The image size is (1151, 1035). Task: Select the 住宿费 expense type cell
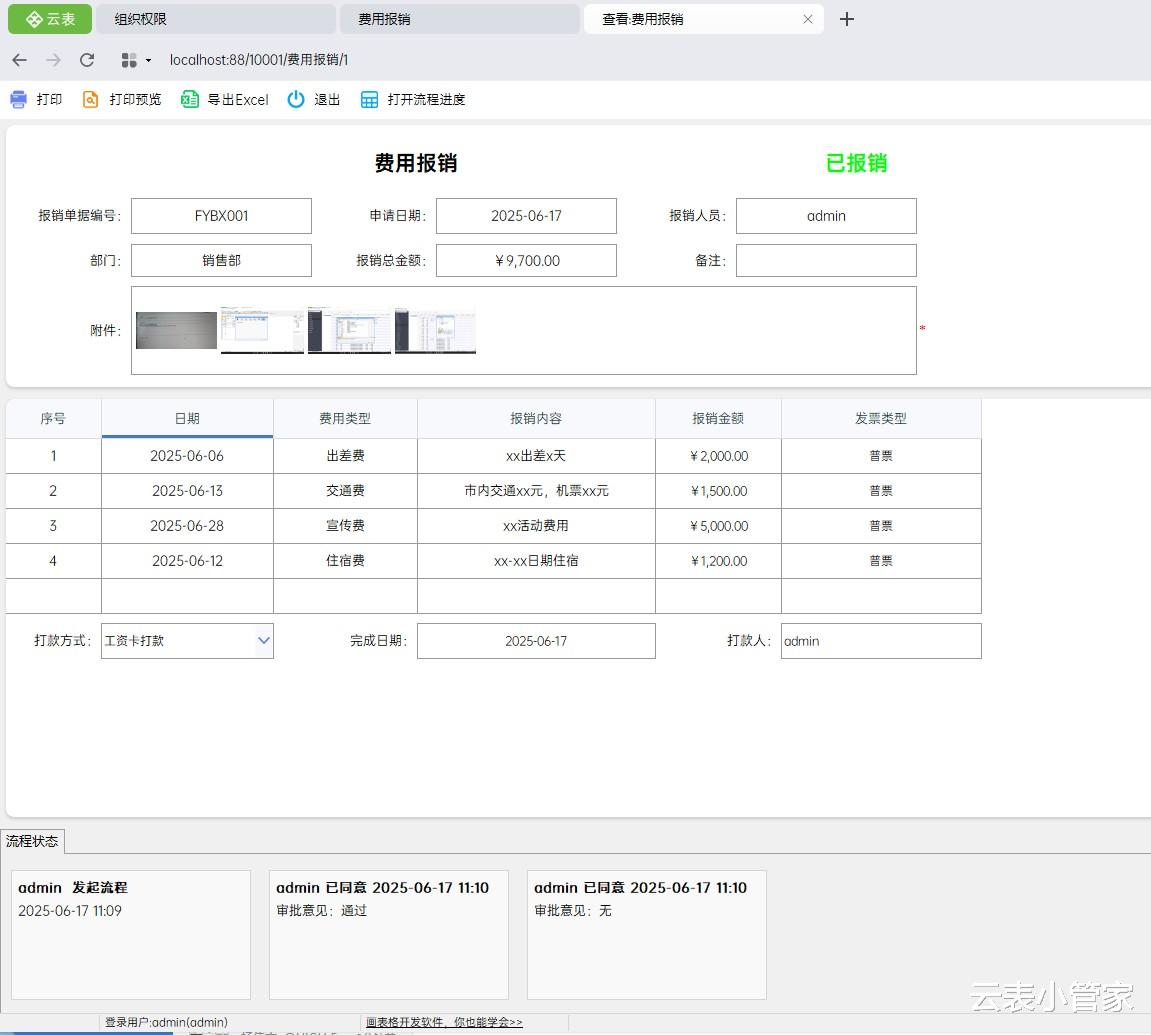(x=345, y=561)
